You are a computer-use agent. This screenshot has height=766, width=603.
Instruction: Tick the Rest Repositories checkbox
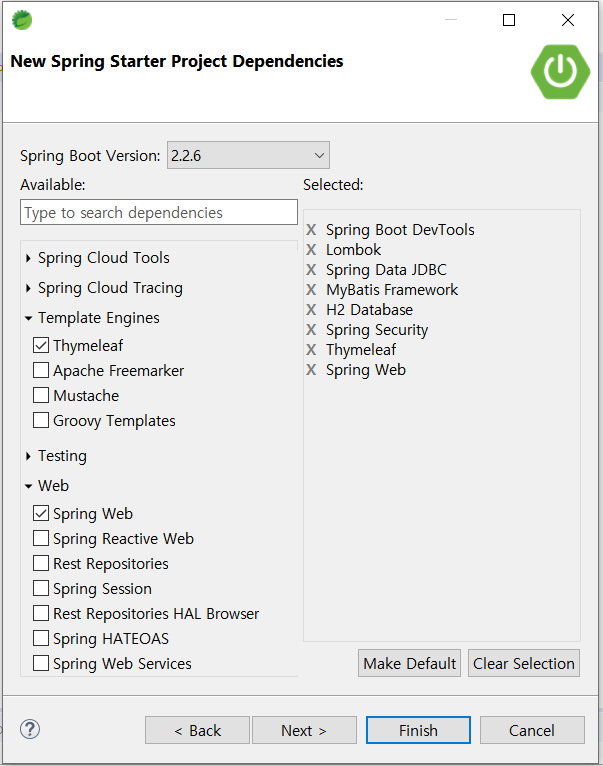tap(41, 563)
